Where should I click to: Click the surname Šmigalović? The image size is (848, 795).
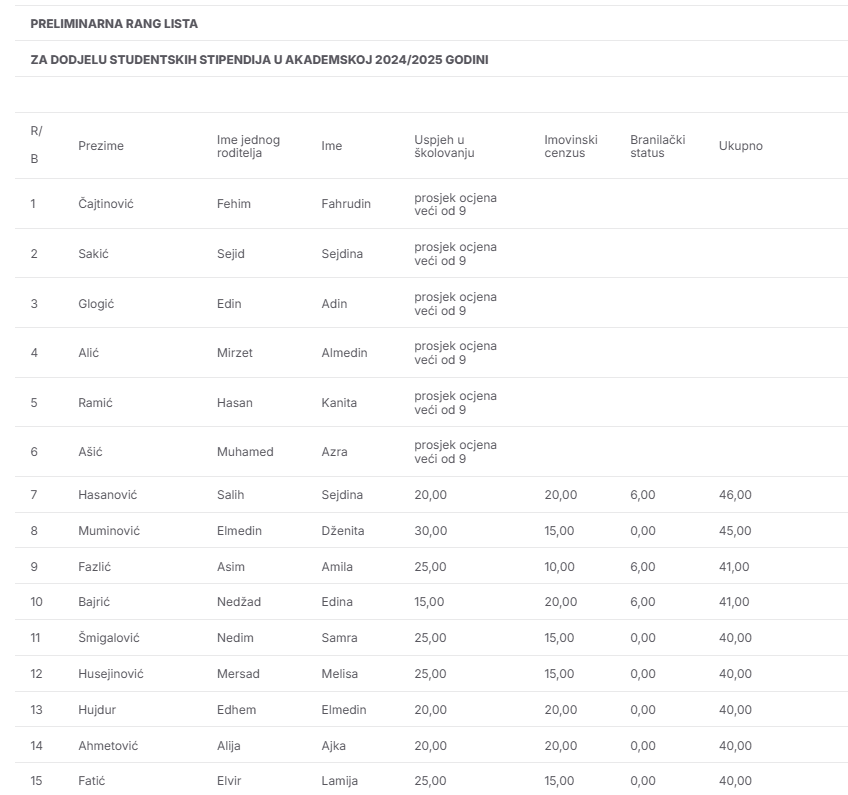(109, 638)
